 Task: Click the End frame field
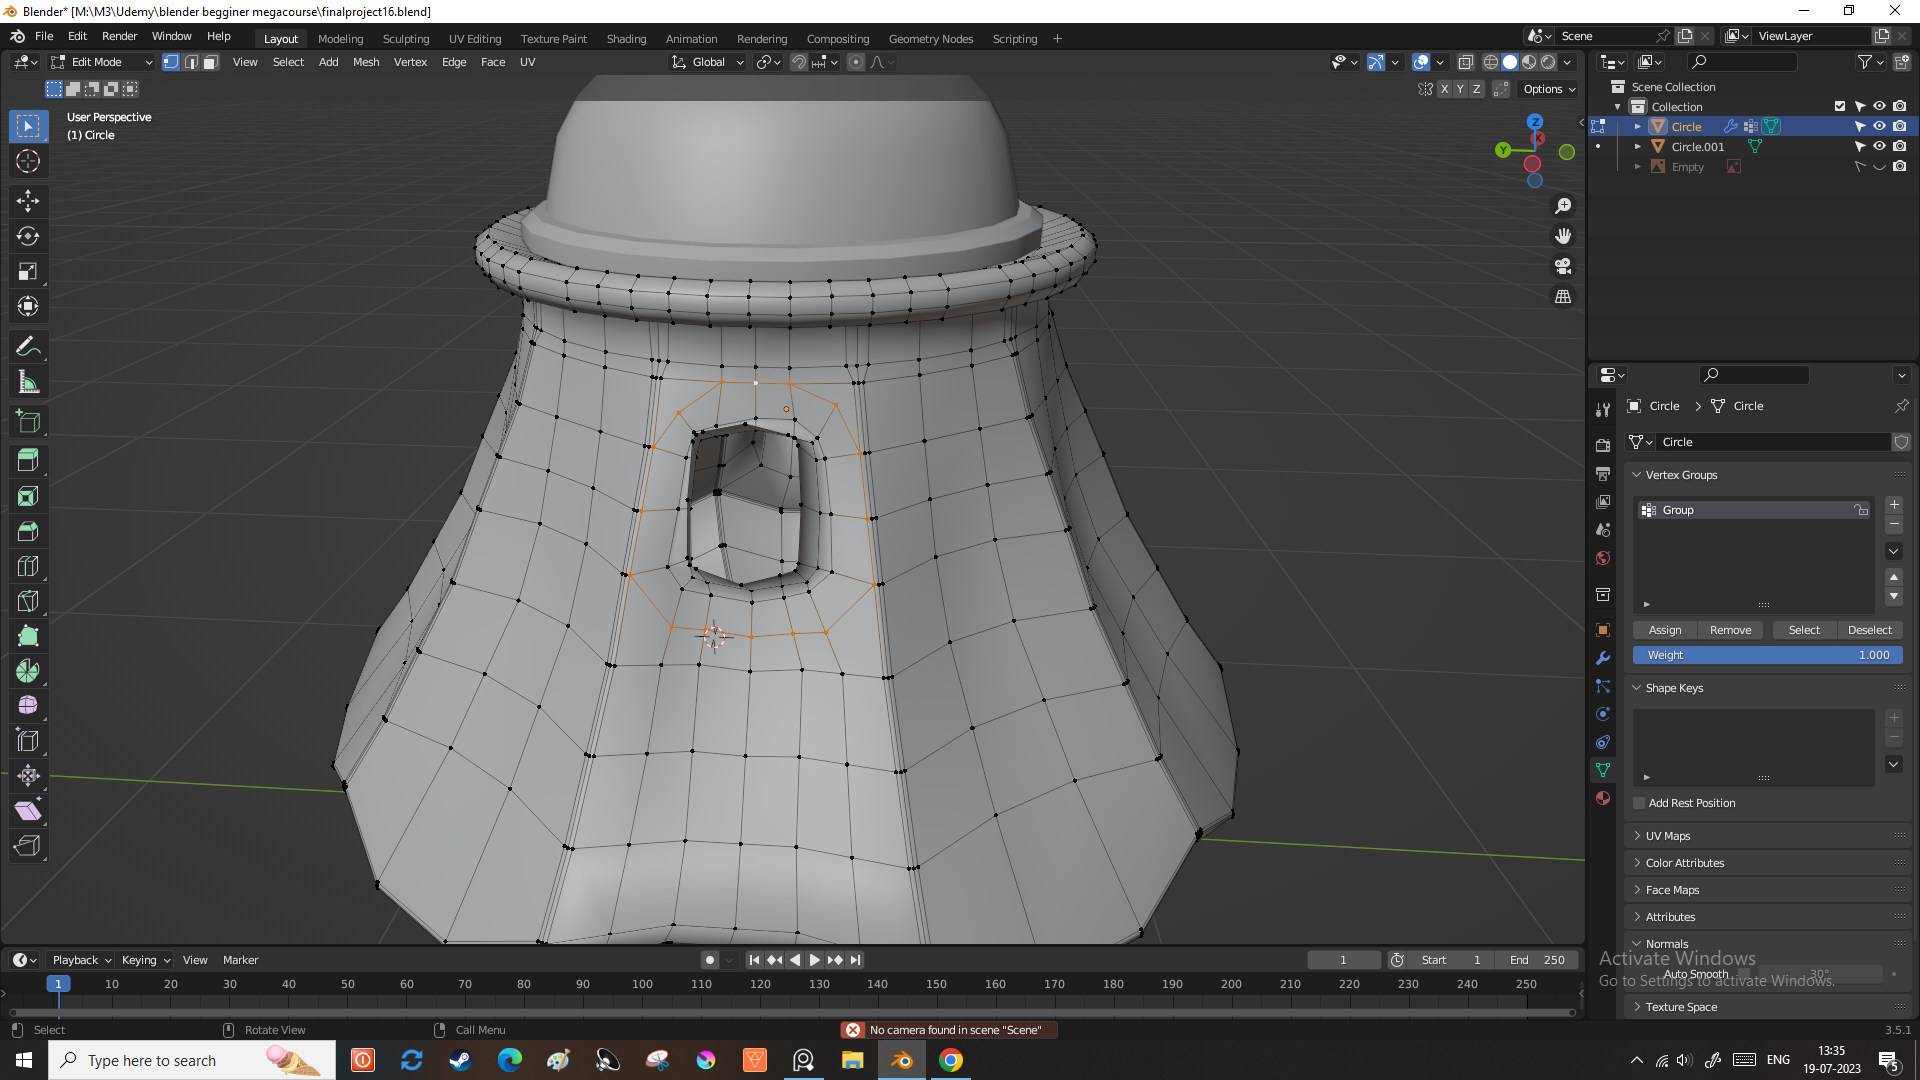pos(1538,960)
